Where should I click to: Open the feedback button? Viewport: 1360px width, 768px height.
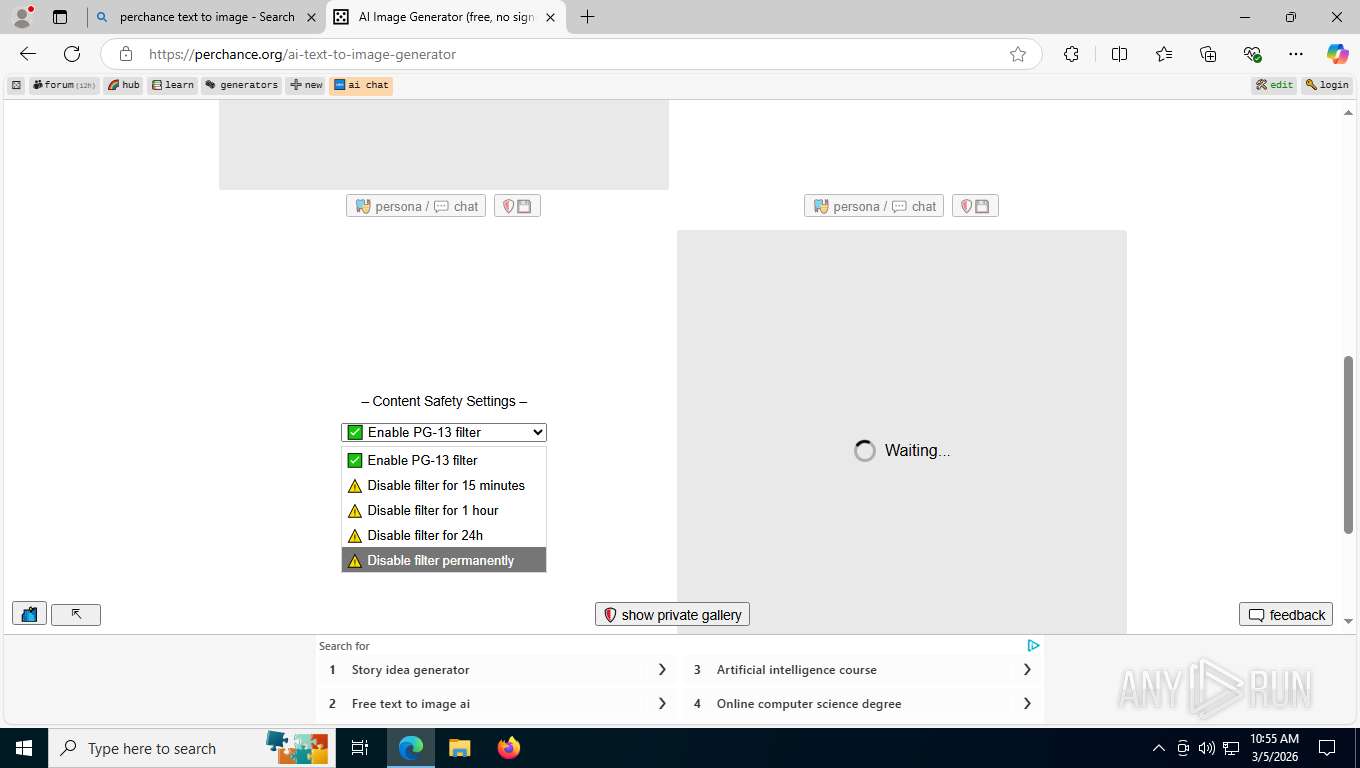1286,614
